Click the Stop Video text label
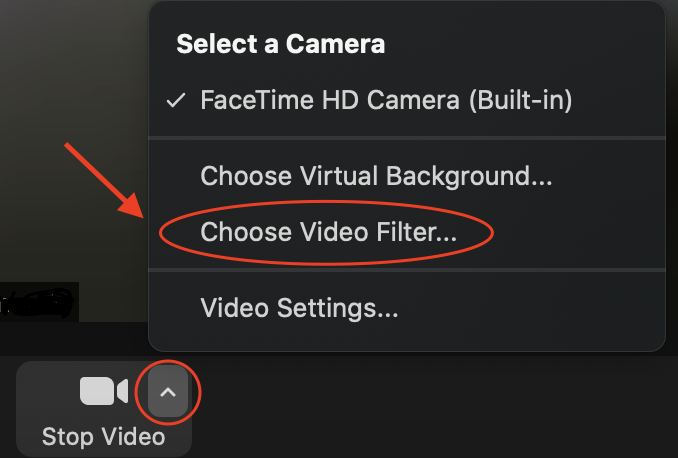The height and width of the screenshot is (458, 678). (103, 436)
